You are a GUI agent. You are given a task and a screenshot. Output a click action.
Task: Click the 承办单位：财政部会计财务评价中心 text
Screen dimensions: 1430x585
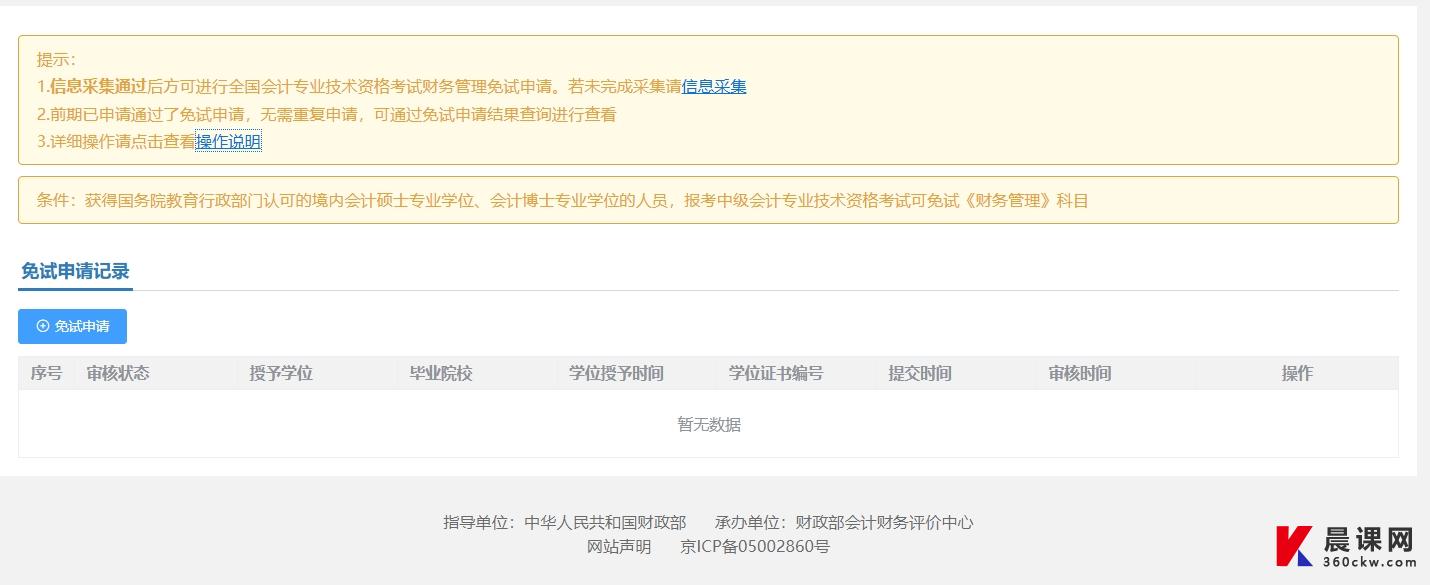coord(844,522)
